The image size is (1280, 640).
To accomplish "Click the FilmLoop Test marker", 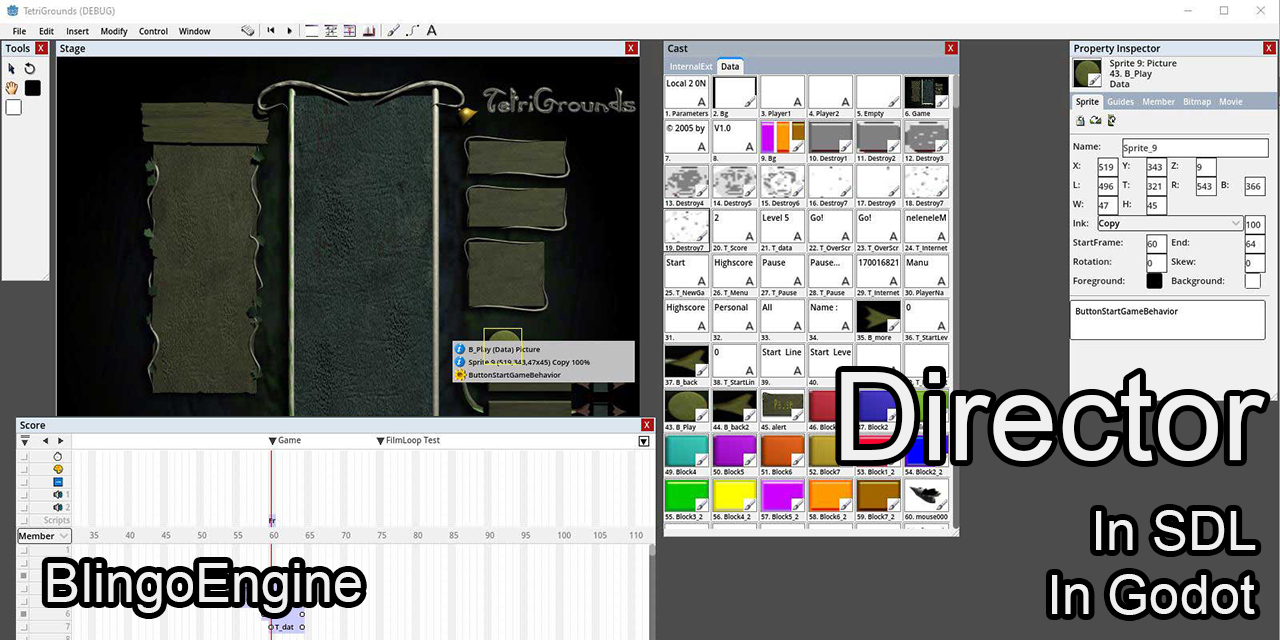I will pos(407,440).
